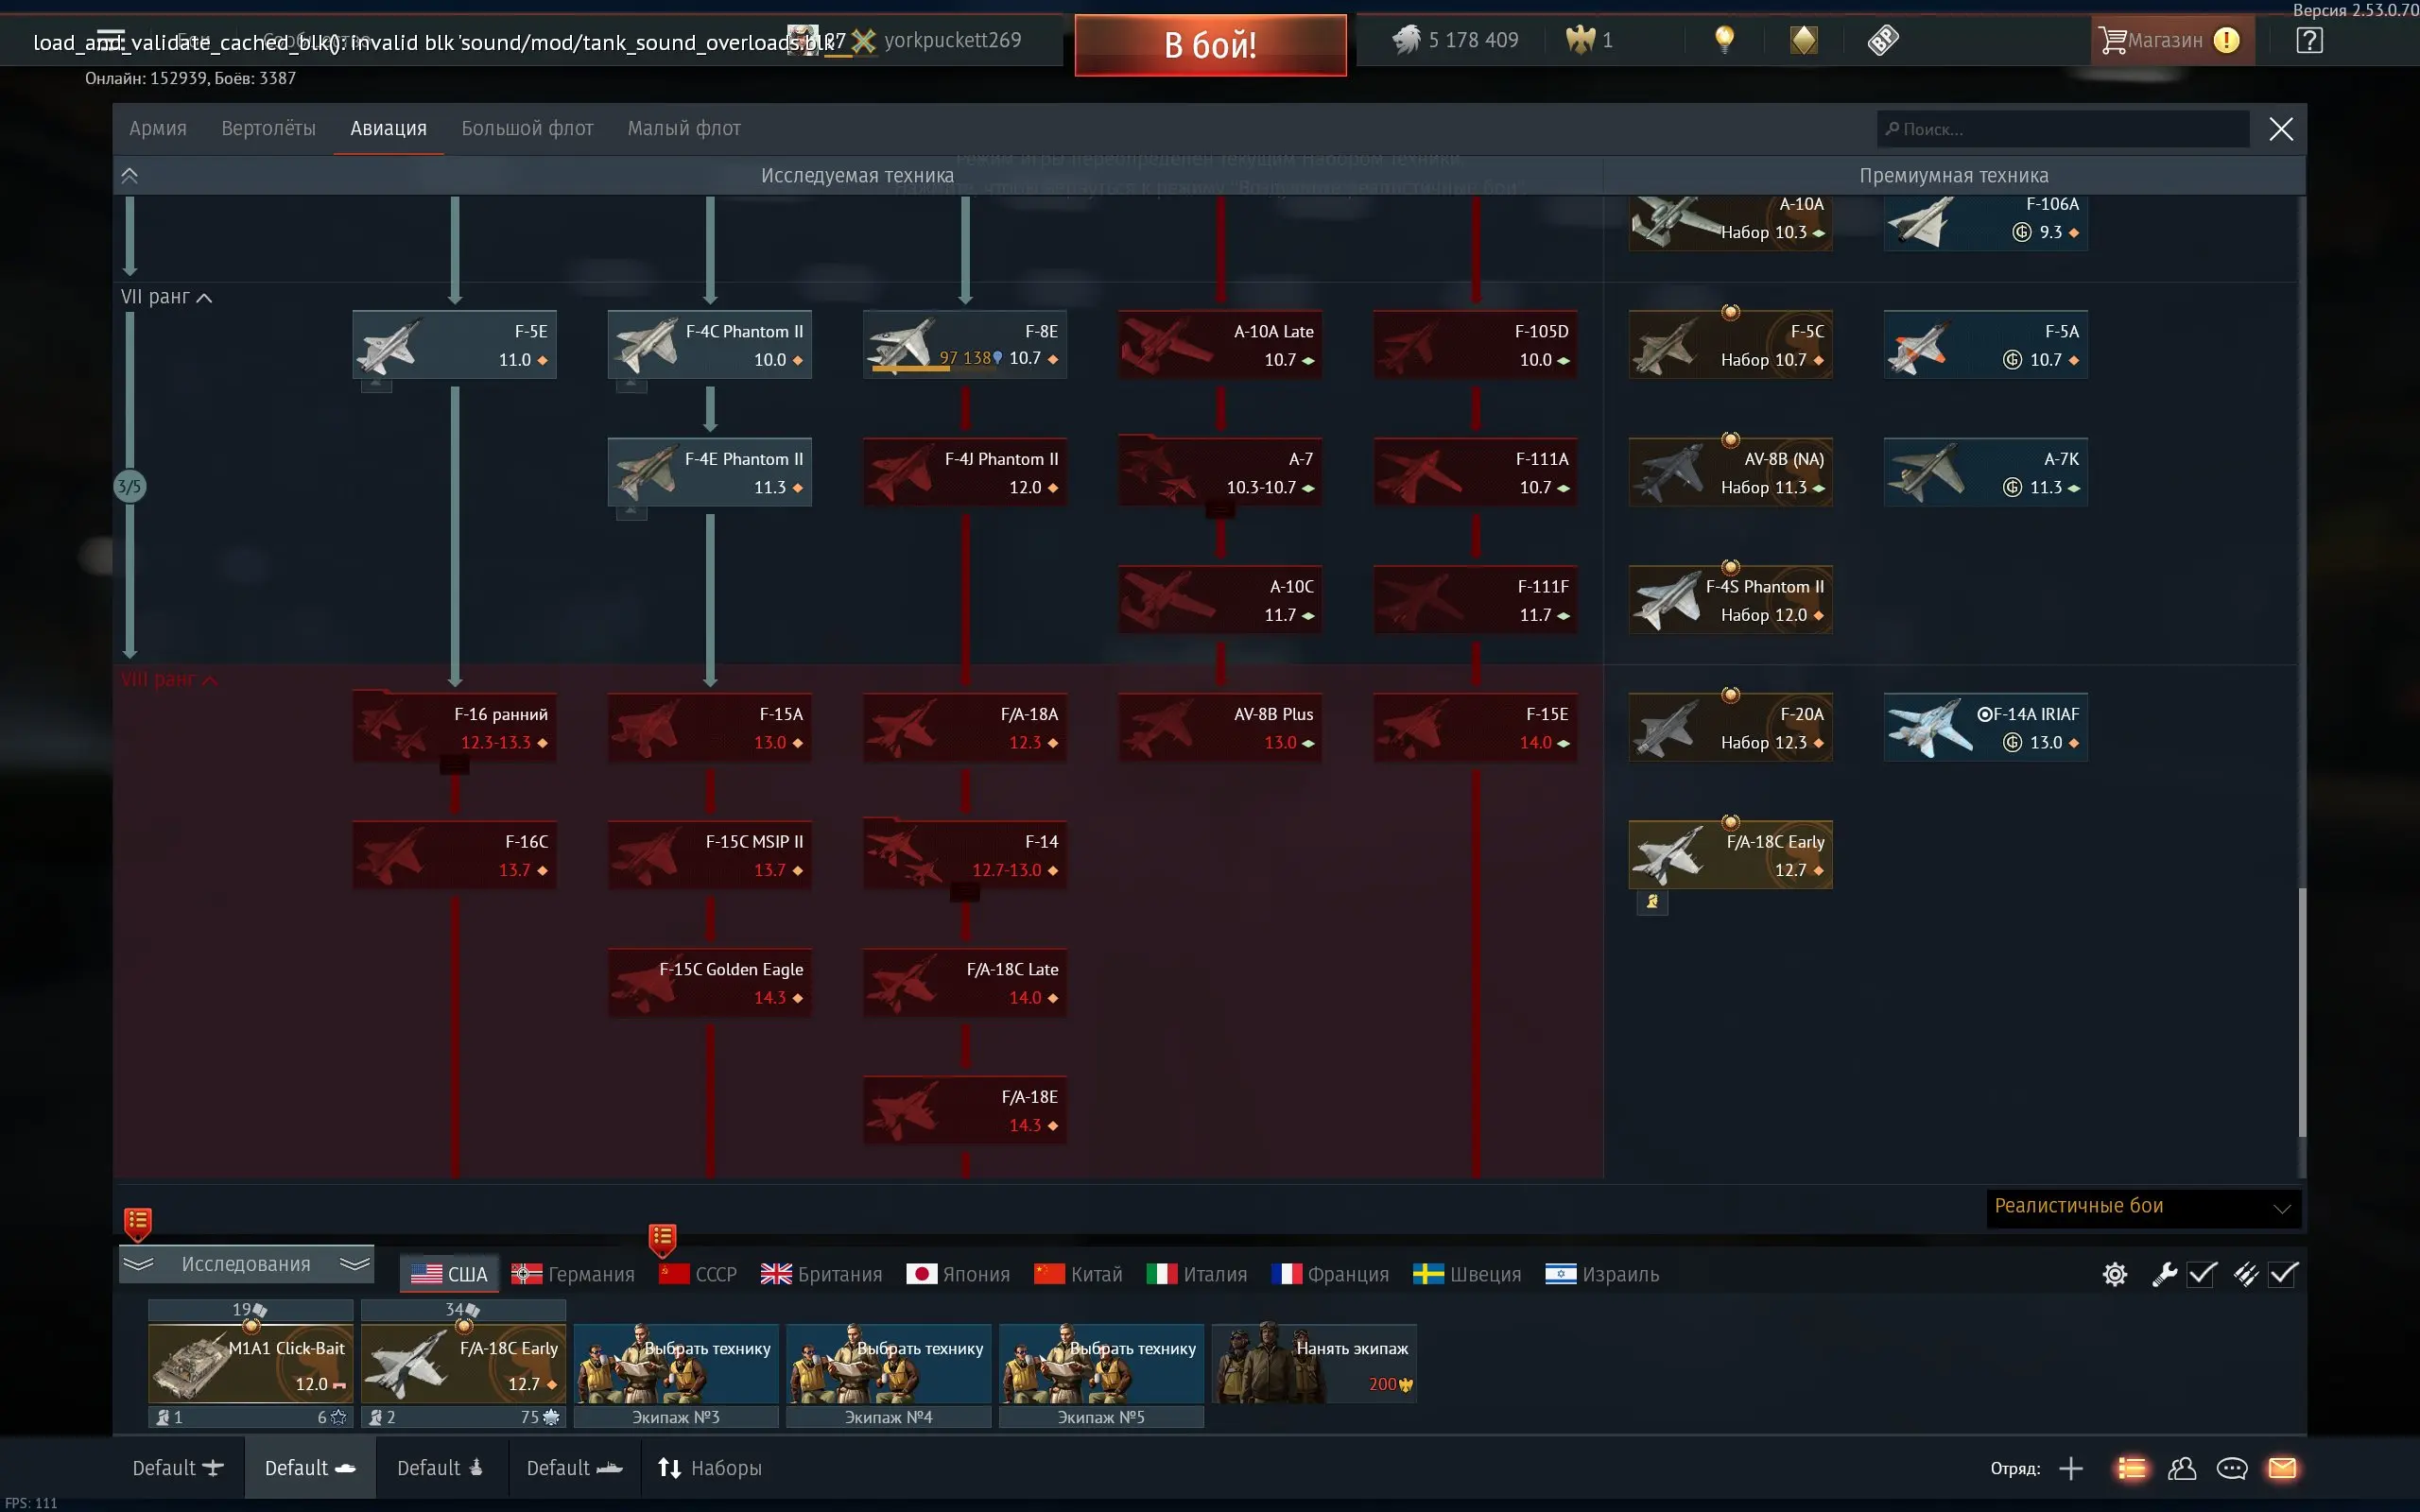Toggle the auto-refill ammunition checkbox

2283,1274
